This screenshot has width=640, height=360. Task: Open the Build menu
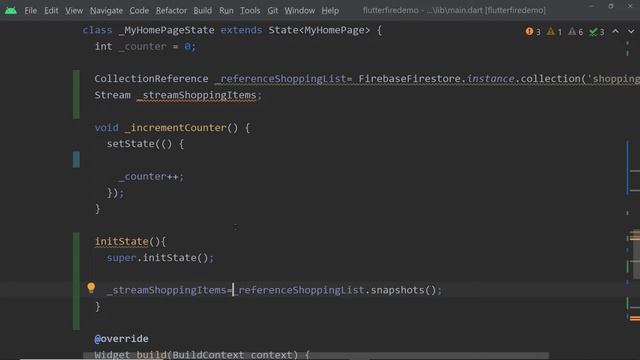202,11
